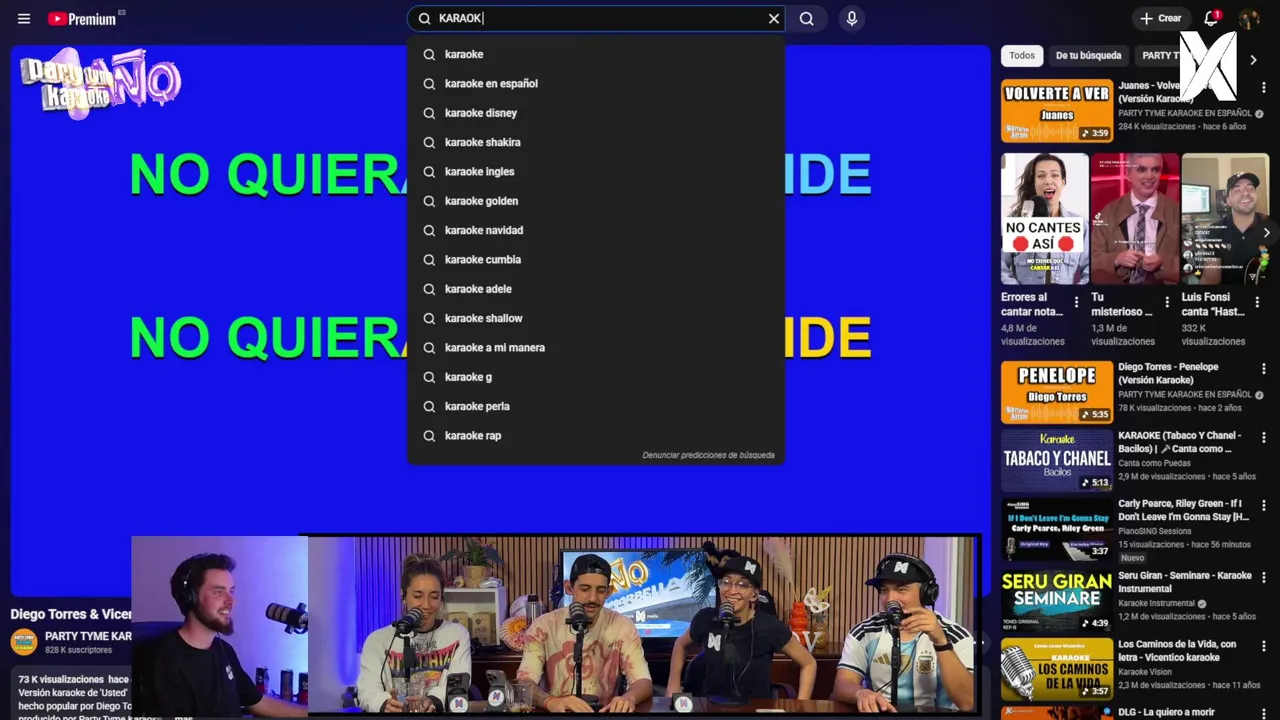Viewport: 1280px width, 720px height.
Task: Open 'Seru Giran - Seminare - Karaoke' title
Action: point(1185,582)
